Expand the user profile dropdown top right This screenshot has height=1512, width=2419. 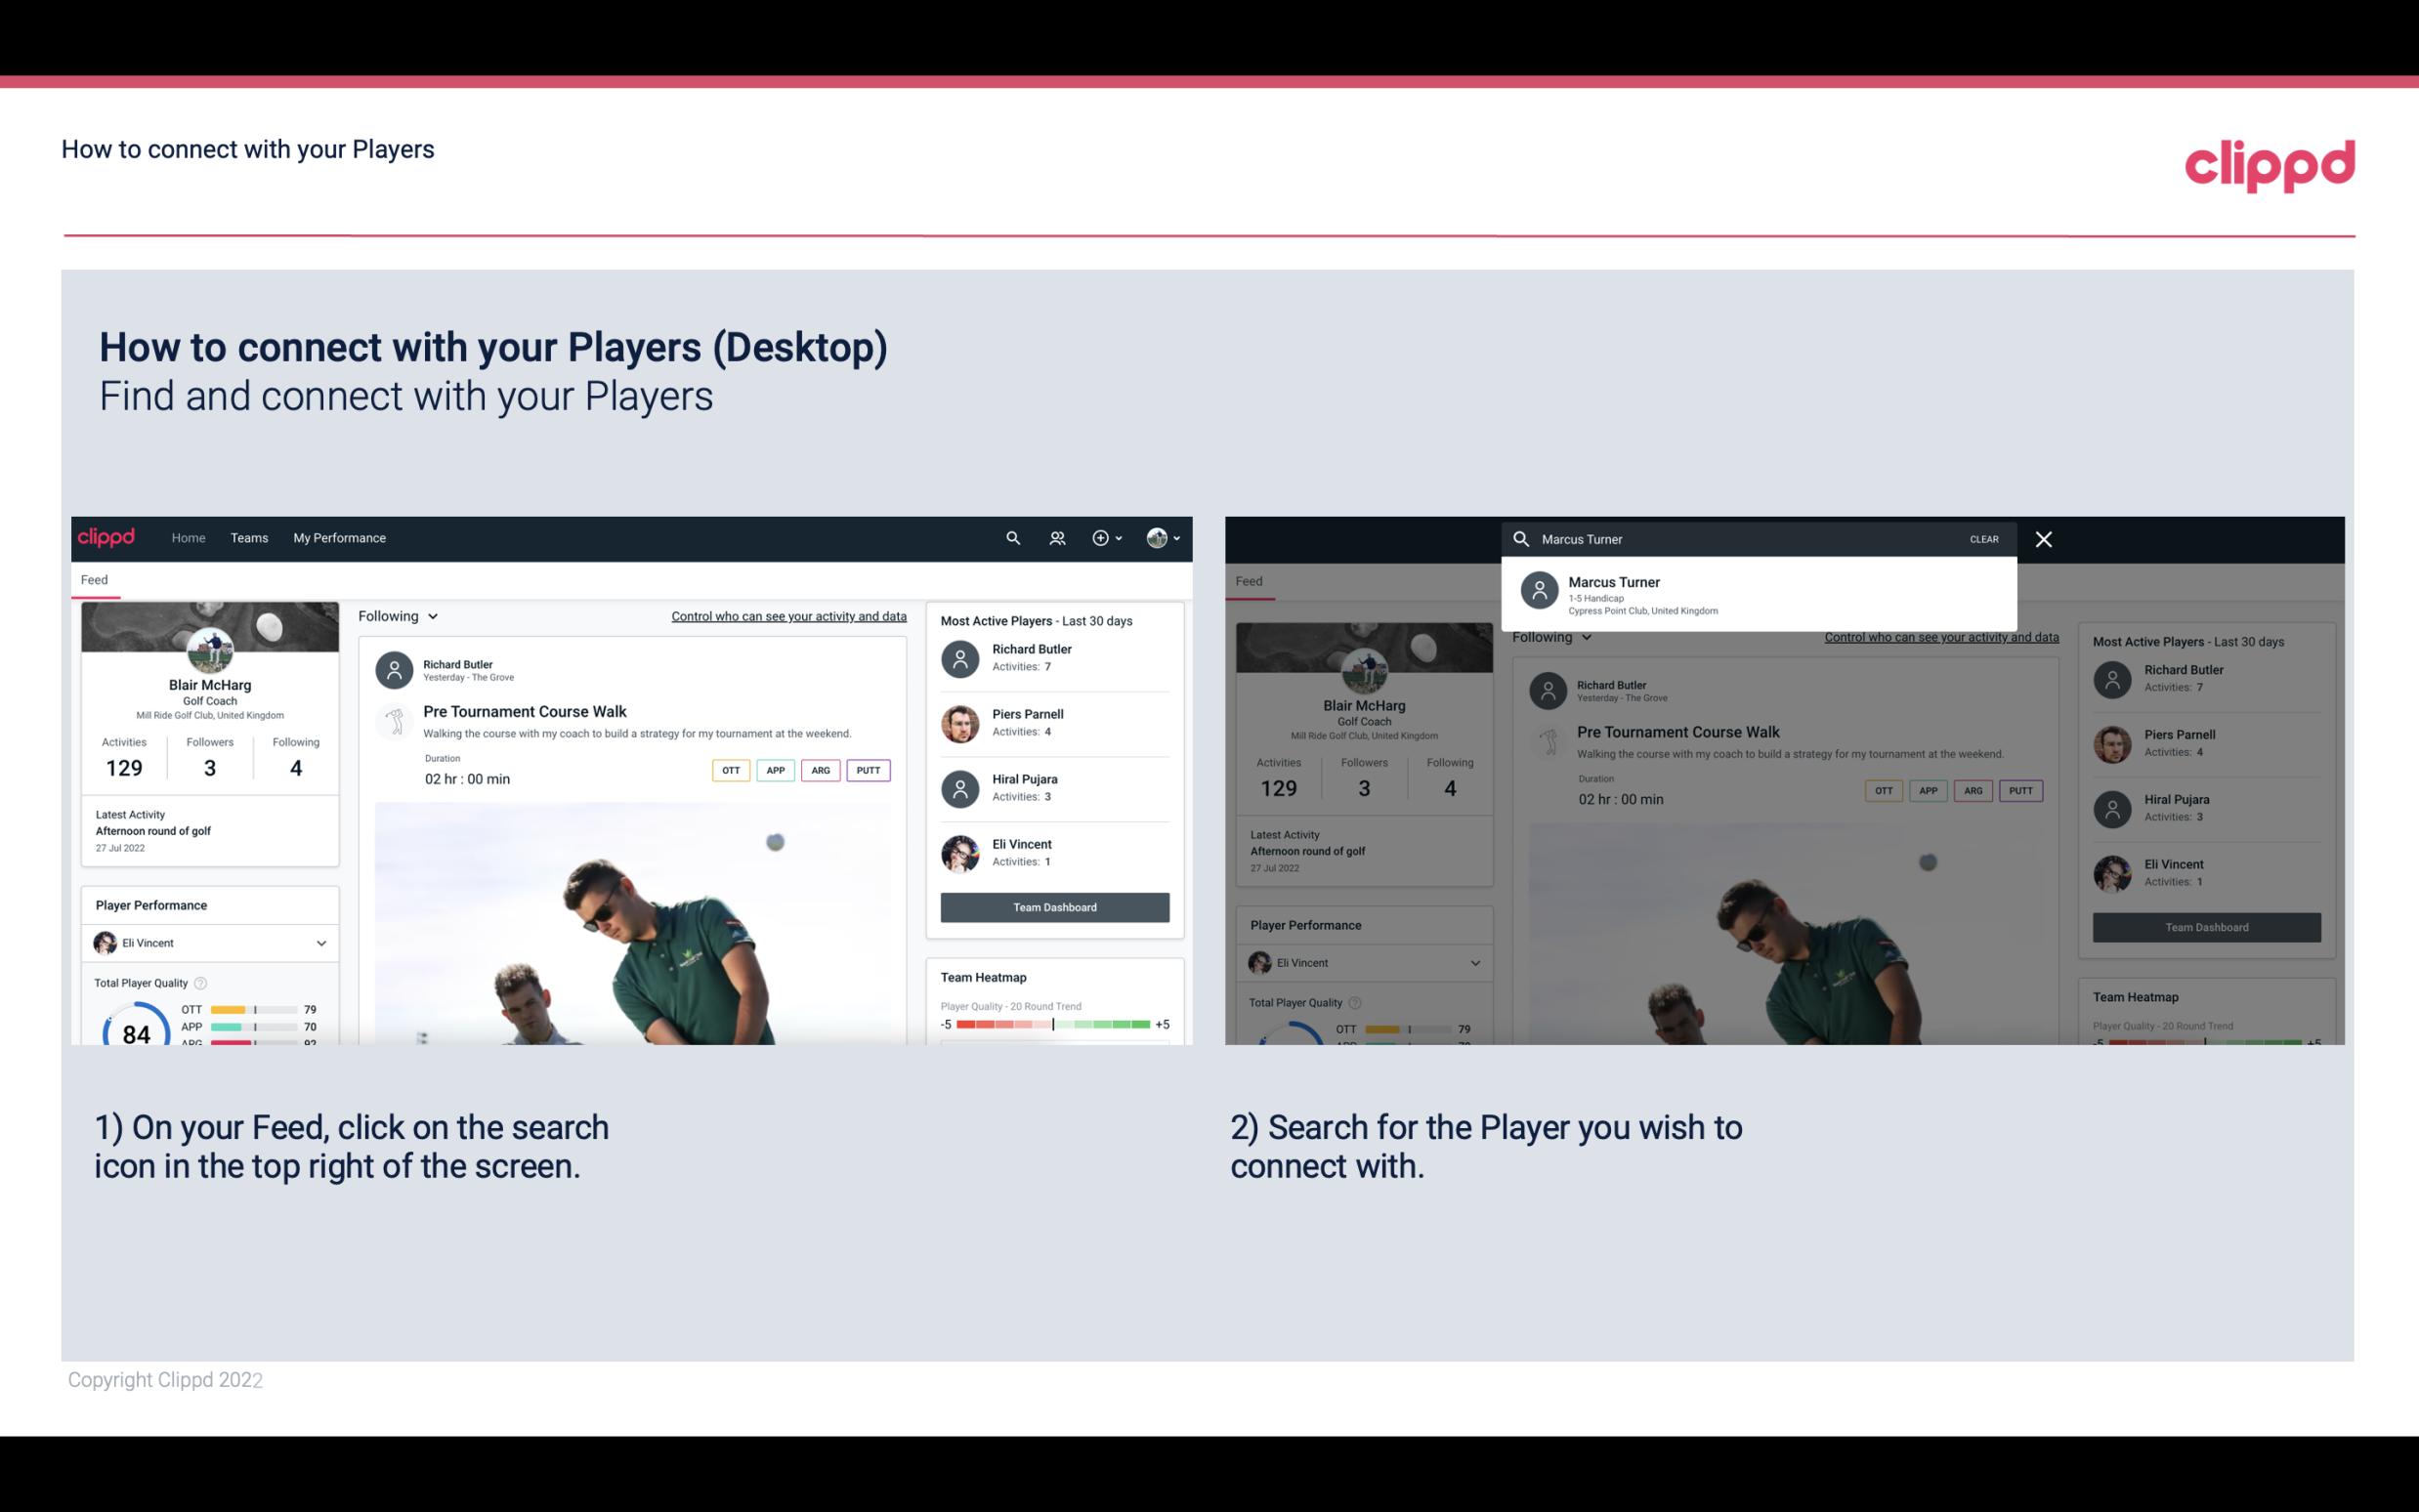pos(1162,538)
